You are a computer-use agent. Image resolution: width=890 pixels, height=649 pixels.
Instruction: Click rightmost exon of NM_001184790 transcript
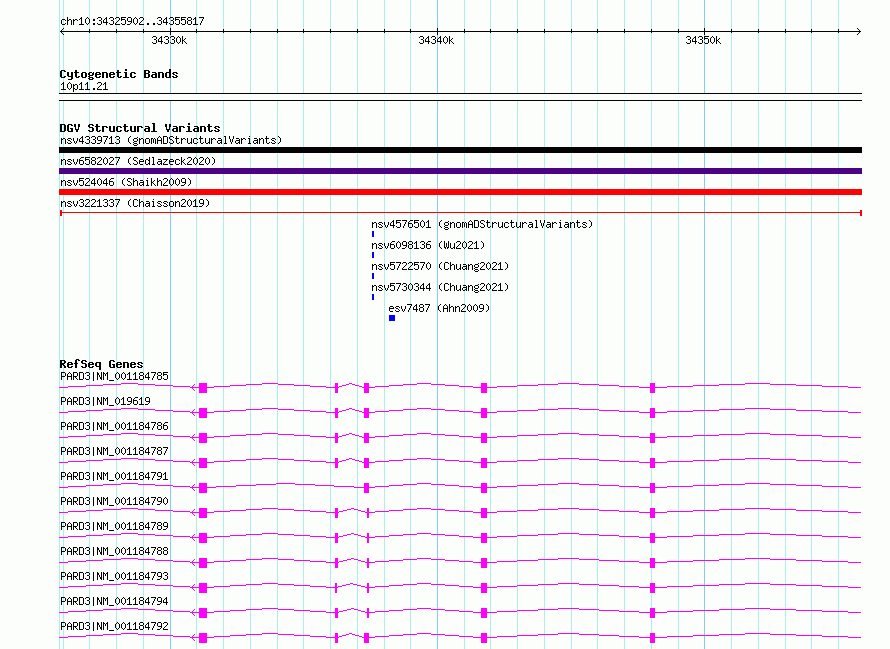click(652, 513)
